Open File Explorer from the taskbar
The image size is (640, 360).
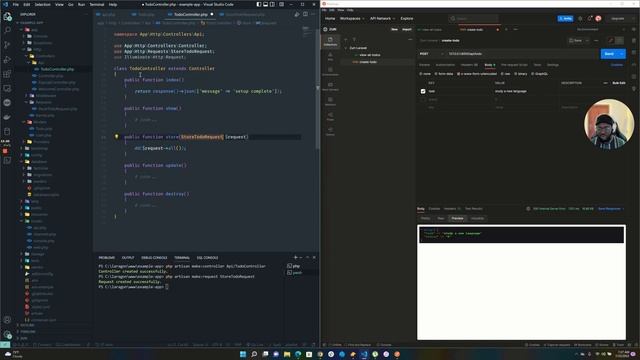[287, 354]
